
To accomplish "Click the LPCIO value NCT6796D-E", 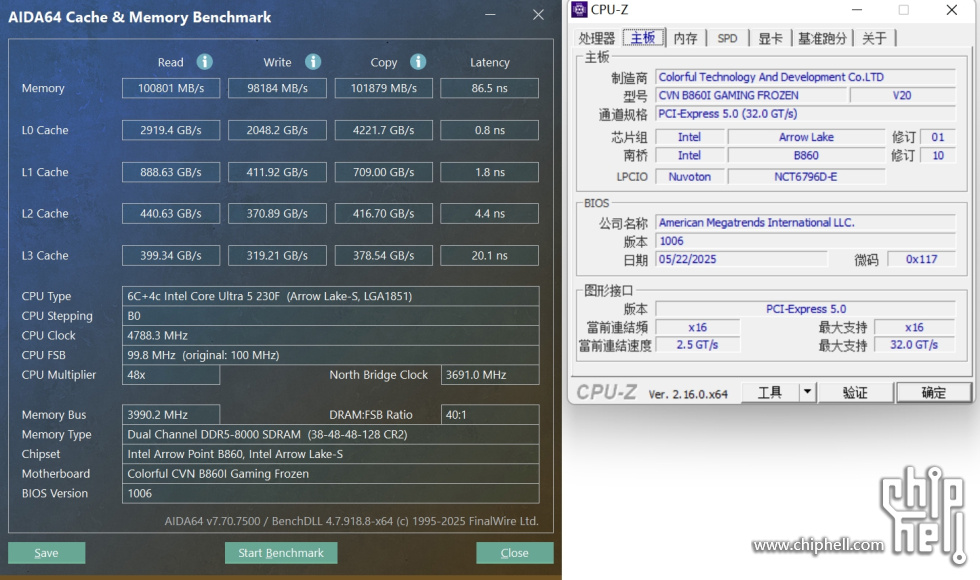I will pos(806,176).
